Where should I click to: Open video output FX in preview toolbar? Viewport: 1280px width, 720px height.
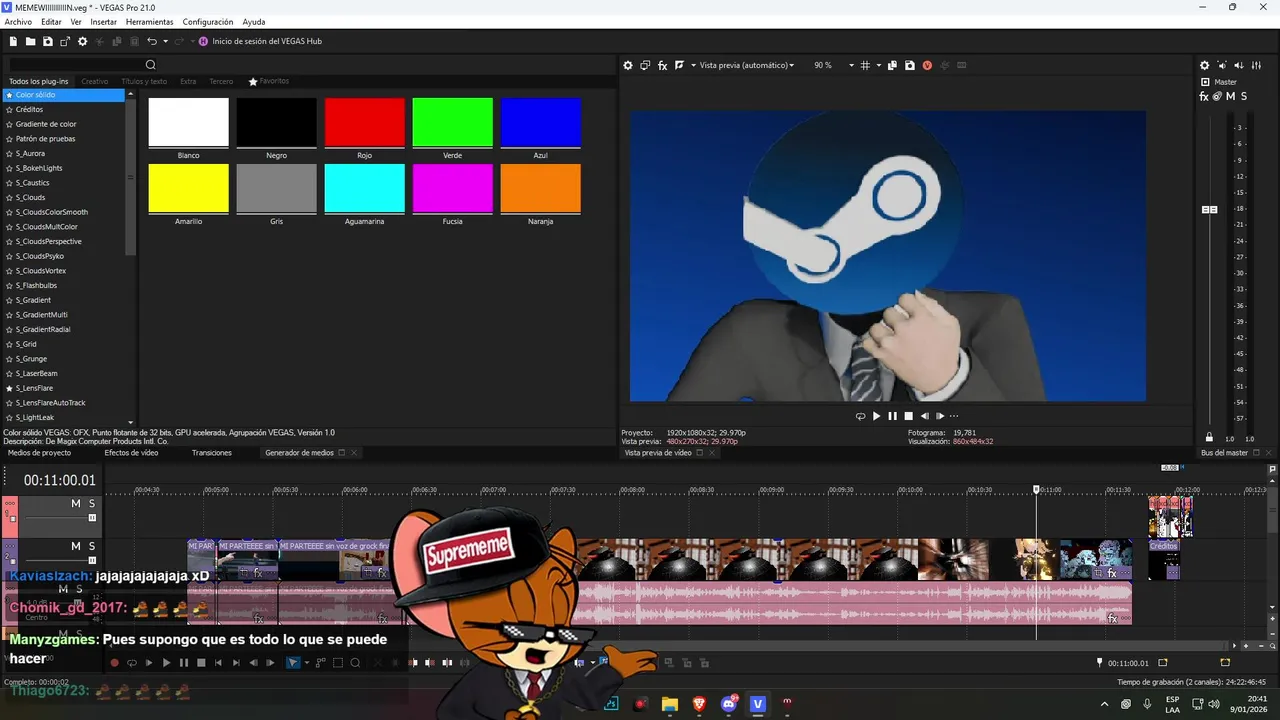click(662, 65)
